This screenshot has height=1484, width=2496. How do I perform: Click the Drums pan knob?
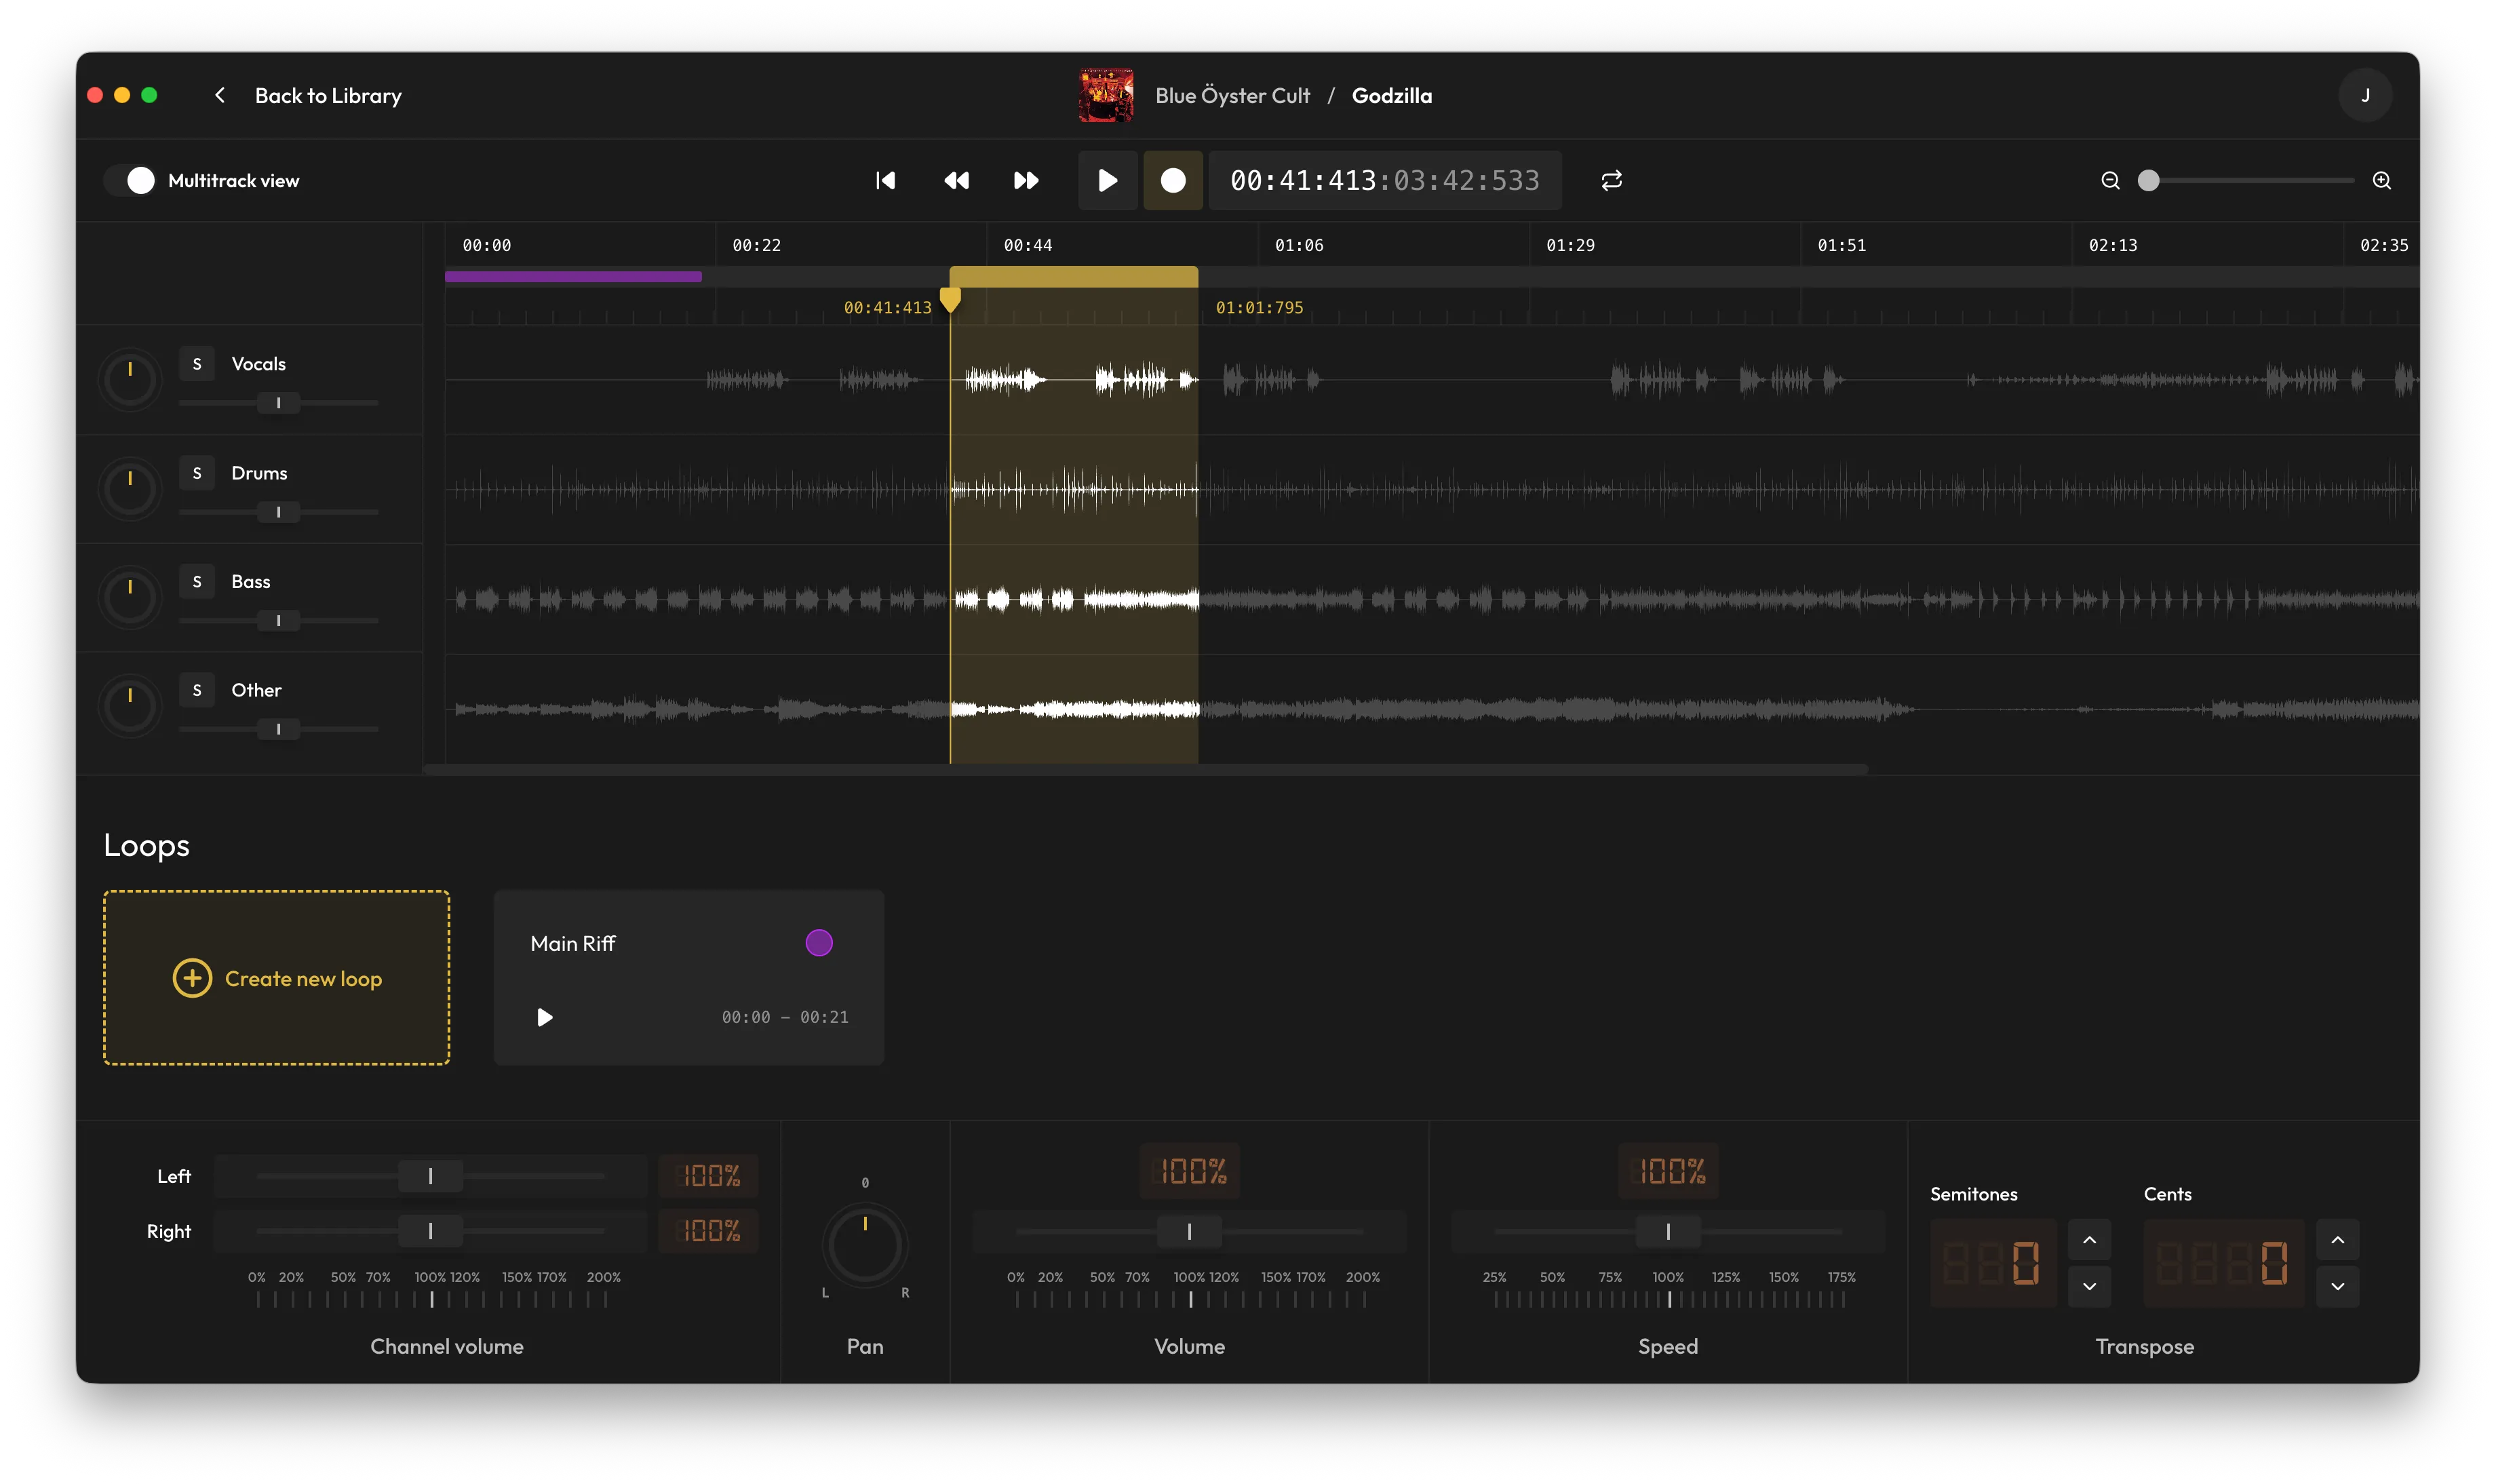pos(130,488)
